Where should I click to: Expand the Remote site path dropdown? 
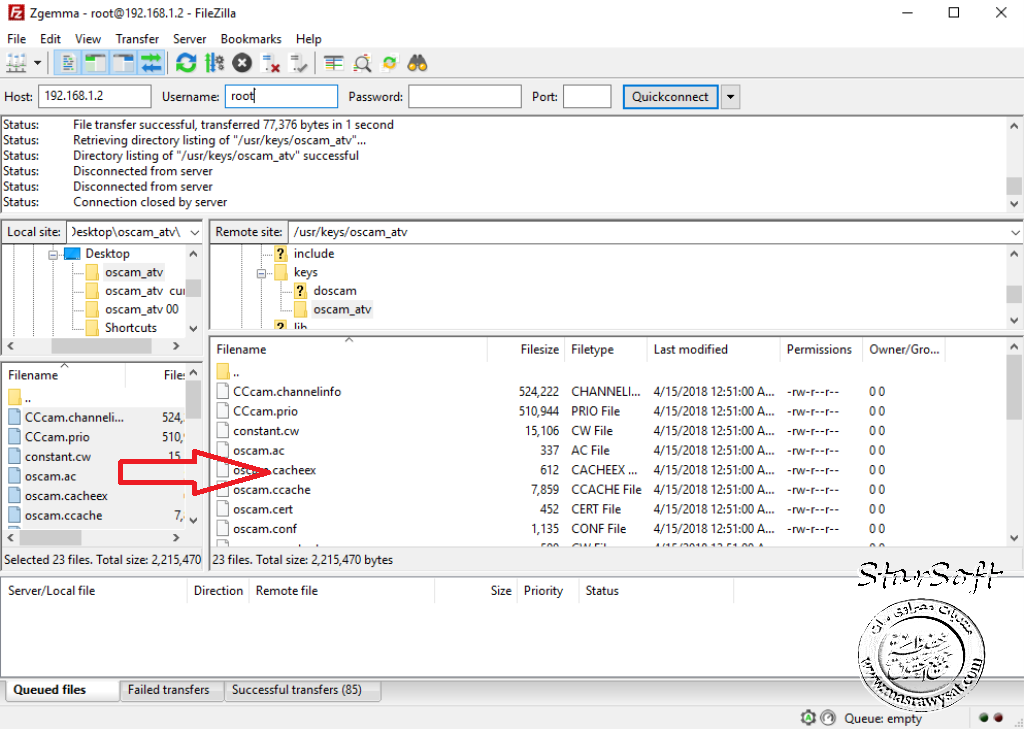(x=1015, y=232)
